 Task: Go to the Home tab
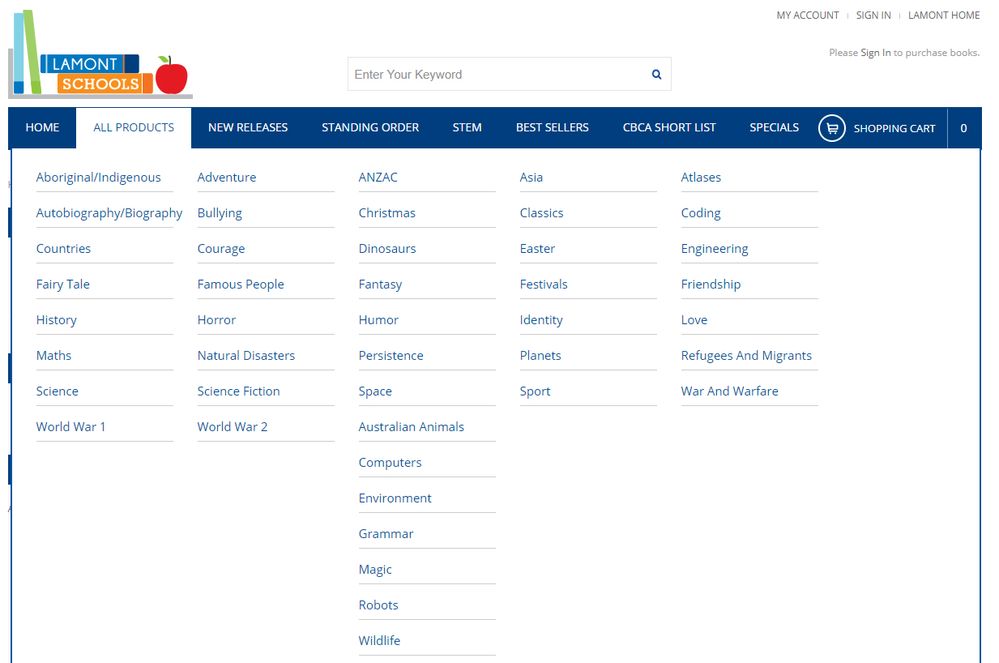tap(42, 128)
